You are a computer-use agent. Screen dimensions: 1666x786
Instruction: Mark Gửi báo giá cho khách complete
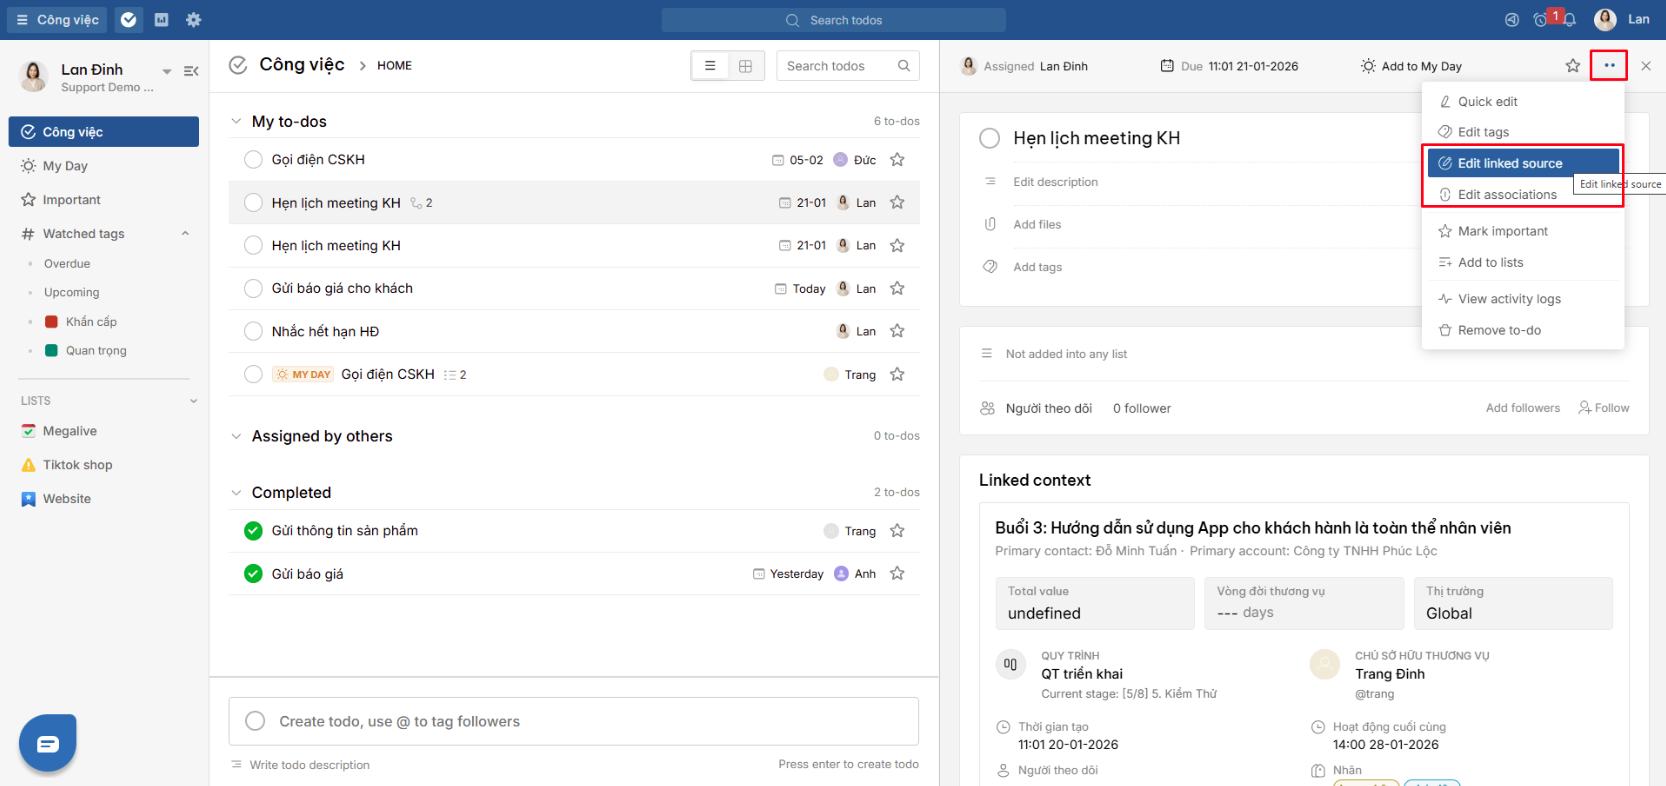pyautogui.click(x=254, y=288)
